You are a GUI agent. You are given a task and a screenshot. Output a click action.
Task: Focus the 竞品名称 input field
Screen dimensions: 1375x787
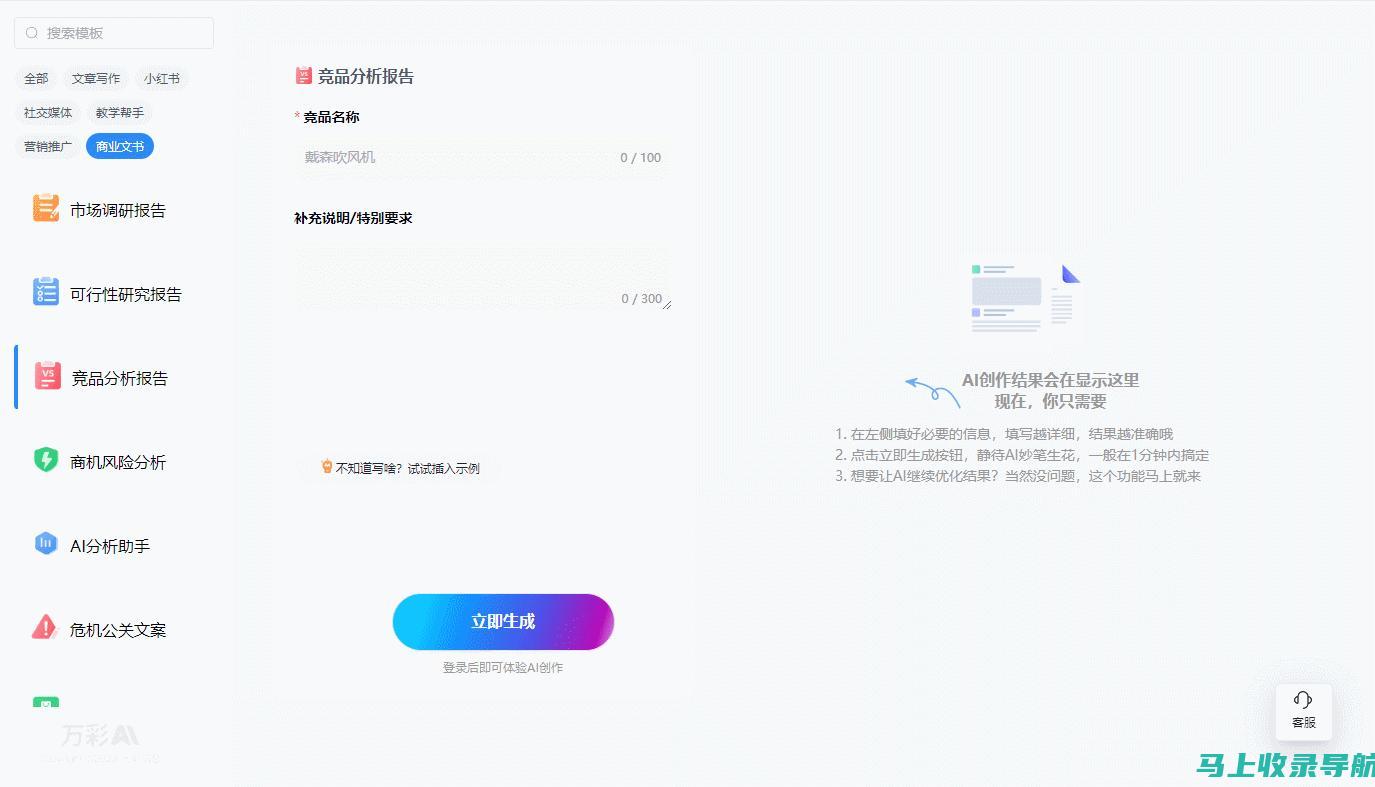[482, 157]
